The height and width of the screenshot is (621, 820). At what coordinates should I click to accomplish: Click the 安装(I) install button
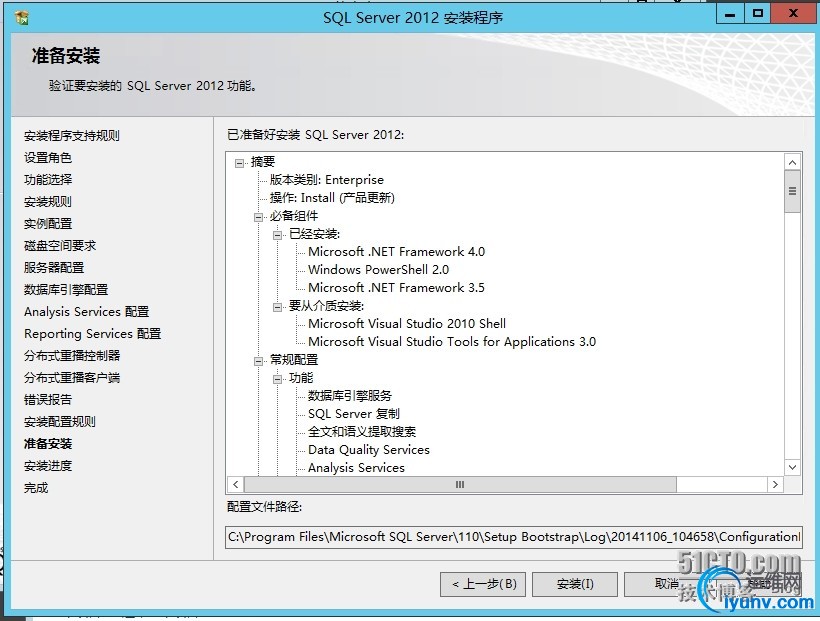pyautogui.click(x=575, y=584)
